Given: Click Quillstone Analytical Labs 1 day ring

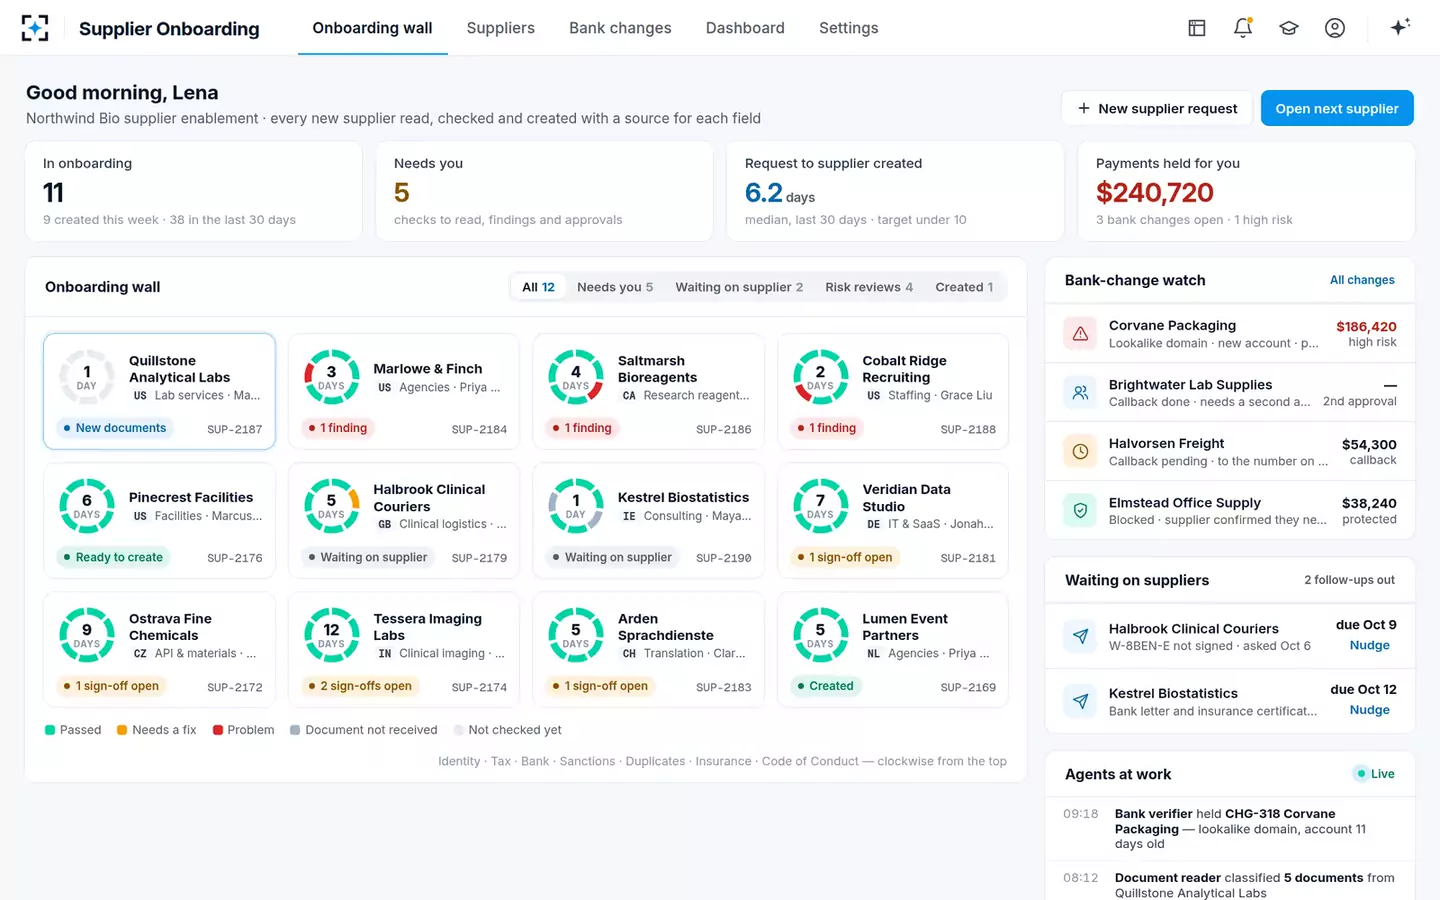Looking at the screenshot, I should click(x=87, y=377).
